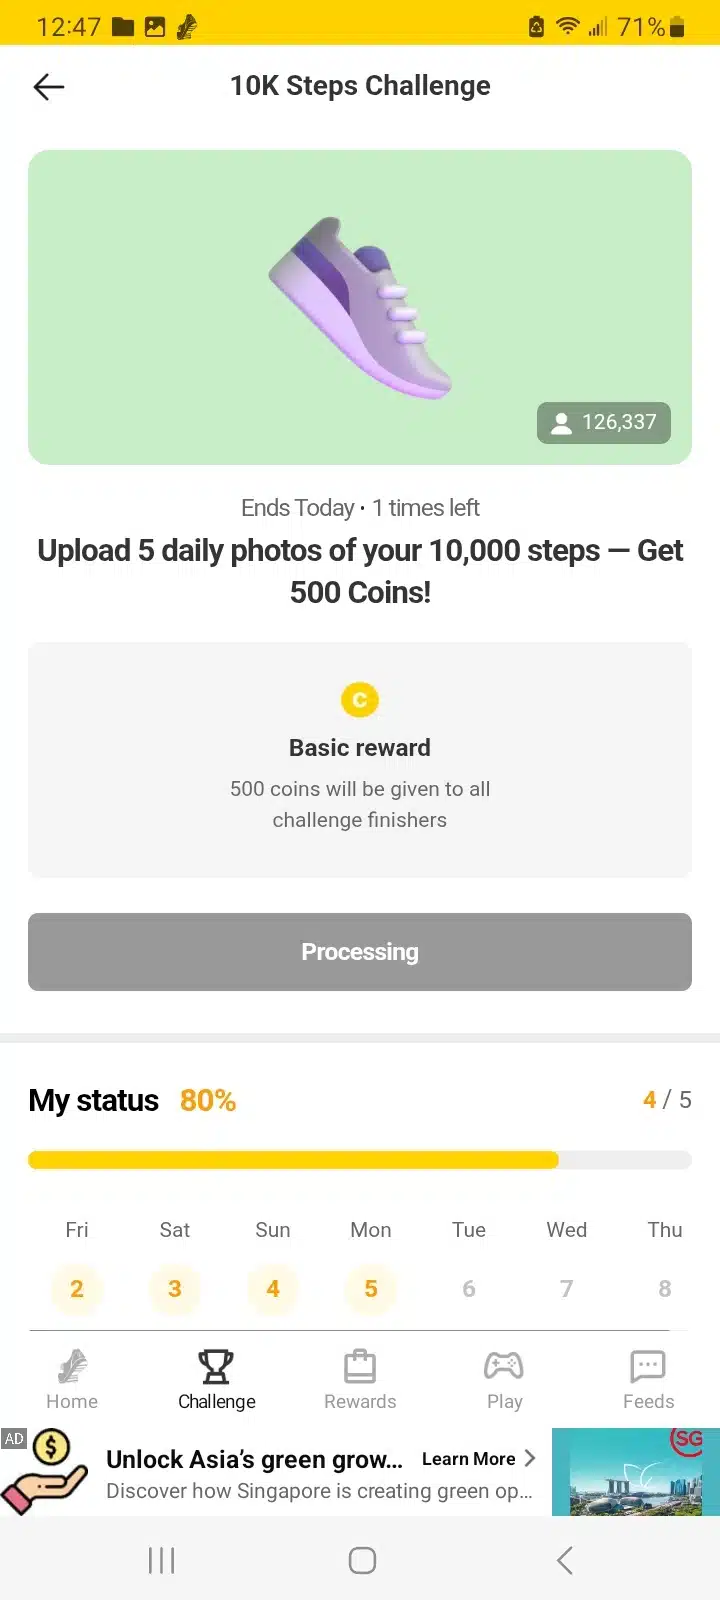Select Sunday day 4 marker
720x1600 pixels.
coord(273,1288)
